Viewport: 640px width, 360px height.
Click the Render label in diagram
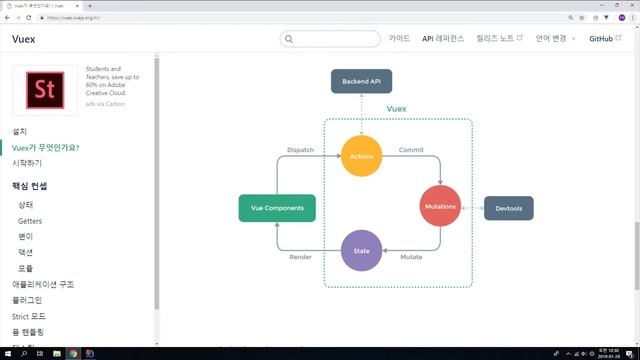300,257
